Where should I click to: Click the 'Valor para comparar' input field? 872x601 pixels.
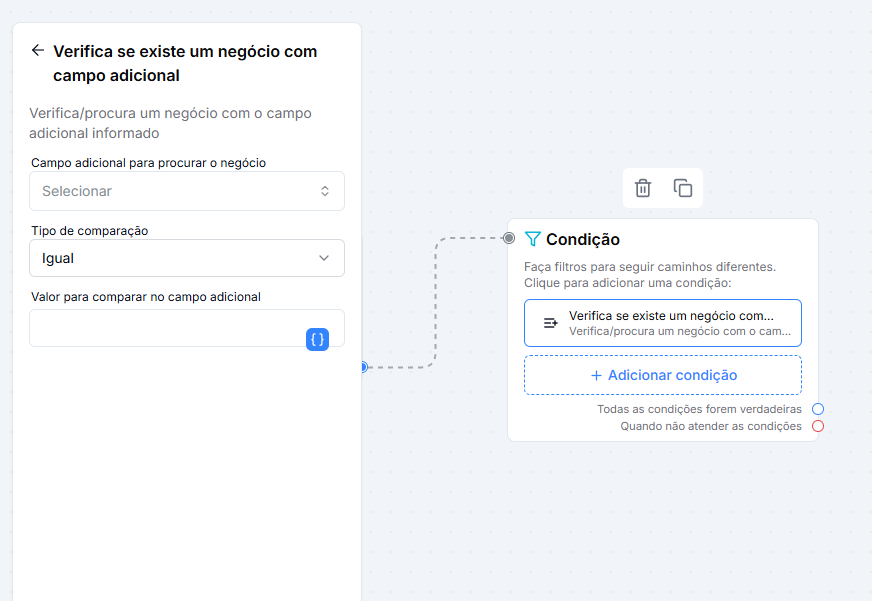[187, 328]
